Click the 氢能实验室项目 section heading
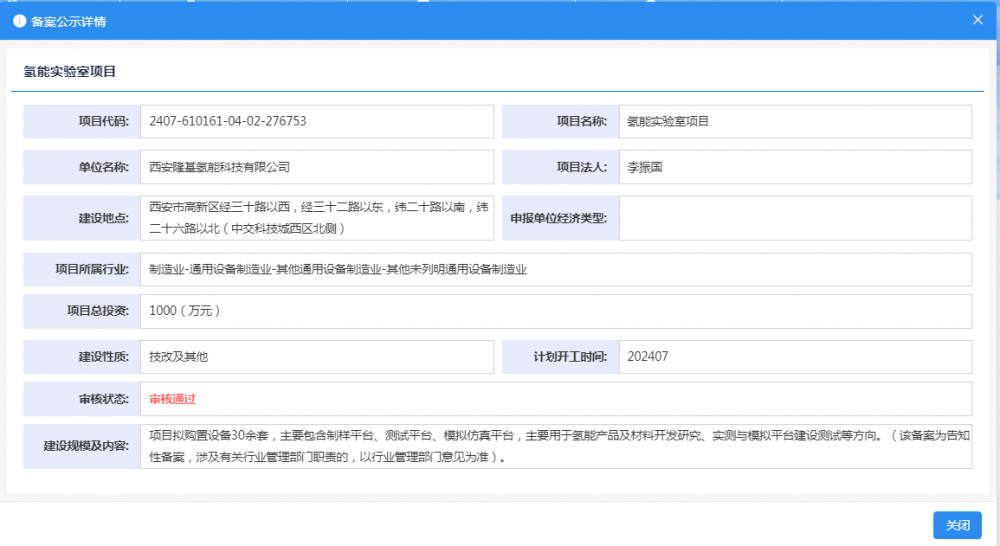Viewport: 1000px width, 546px height. [70, 72]
